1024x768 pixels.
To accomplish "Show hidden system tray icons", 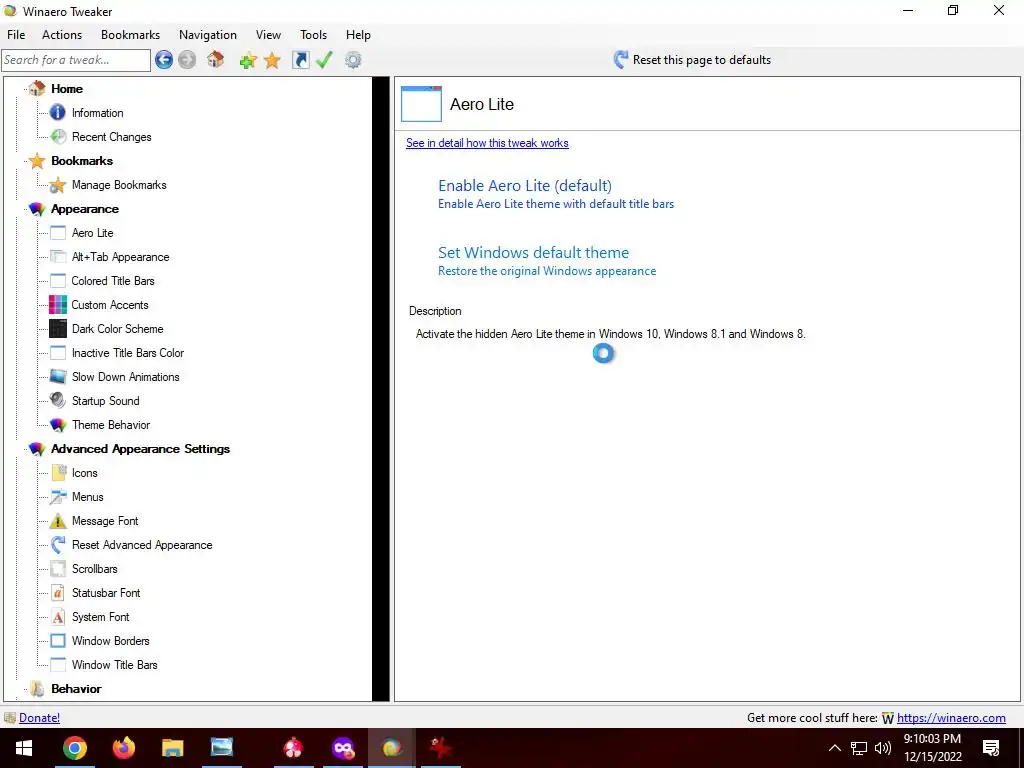I will (x=835, y=748).
